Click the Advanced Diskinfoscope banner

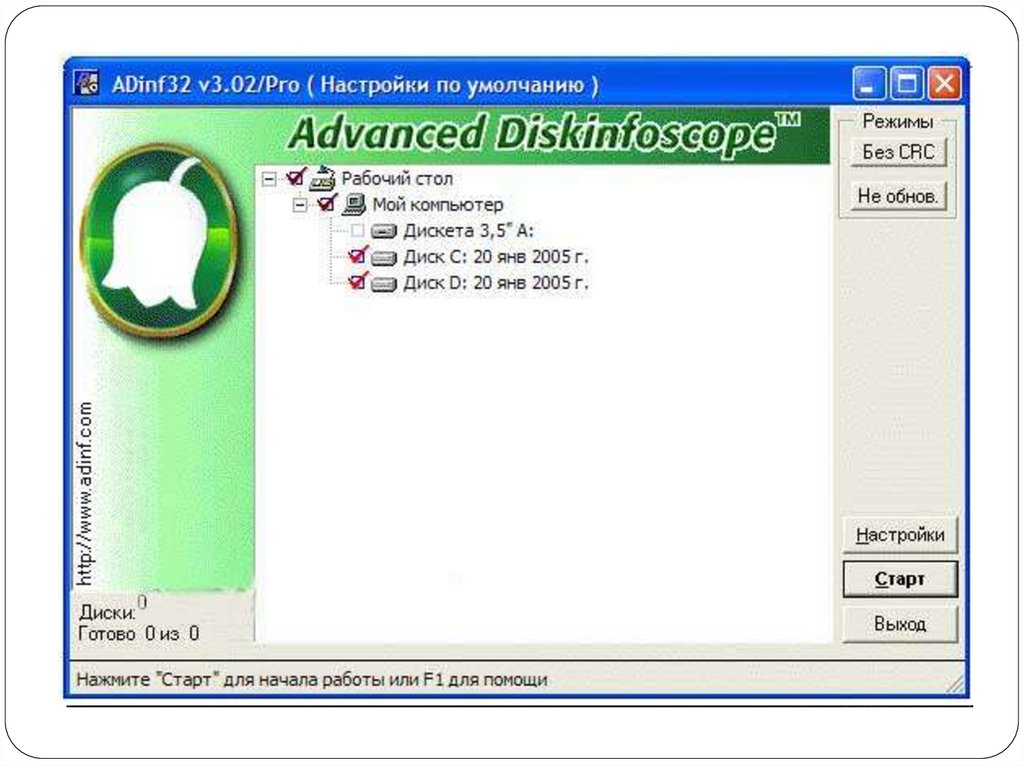point(544,133)
